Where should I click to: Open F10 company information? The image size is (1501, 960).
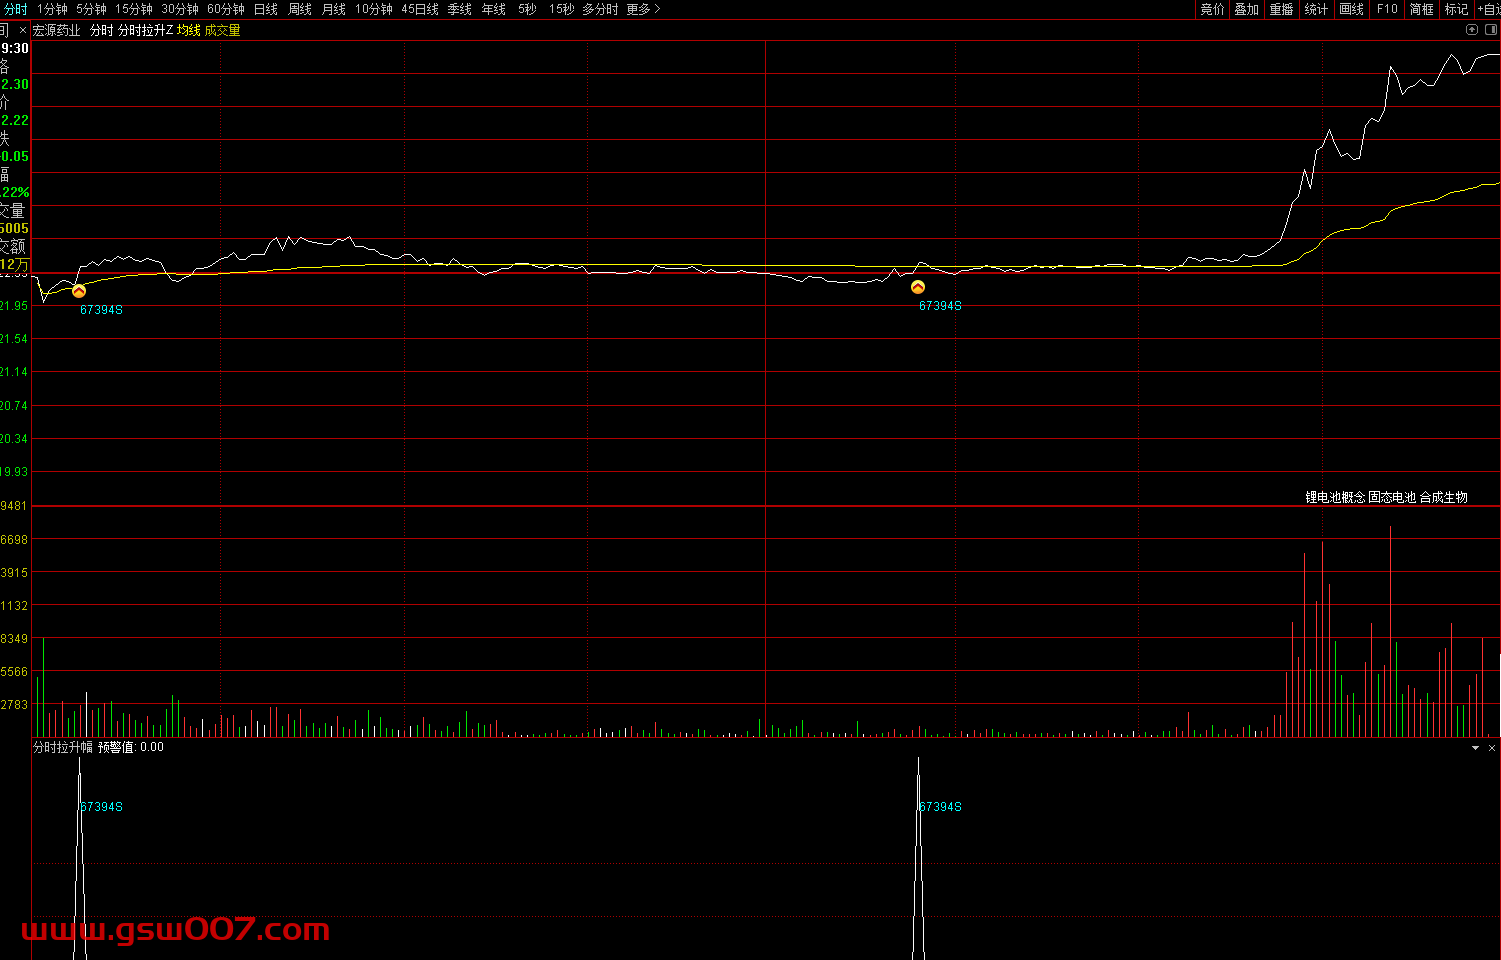point(1387,9)
